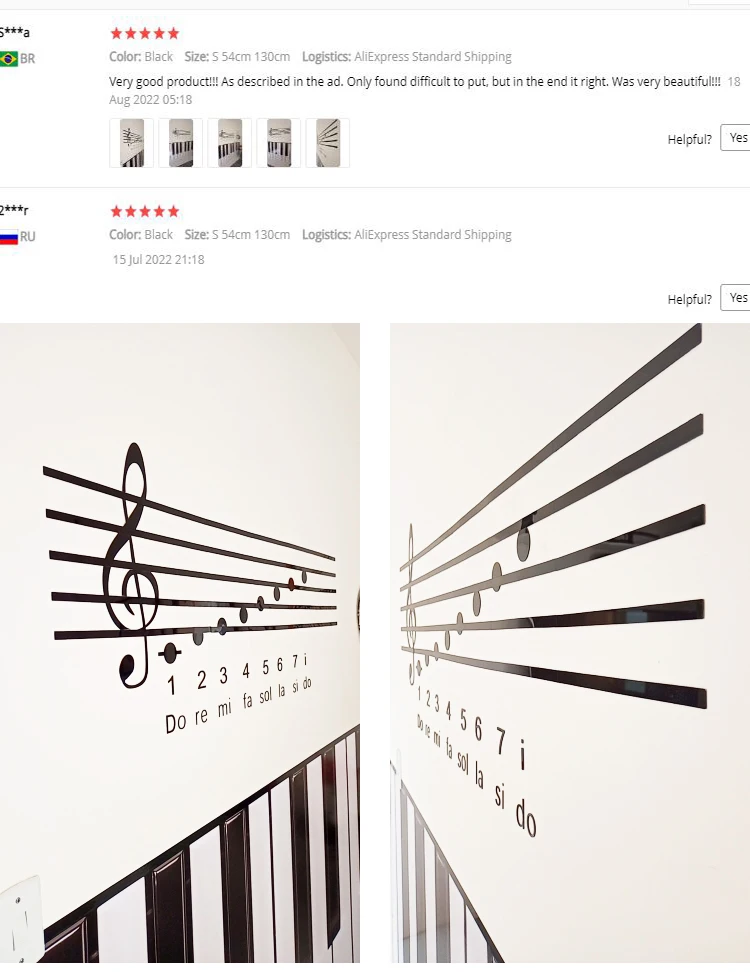Click first review's AliExpress Standard Shipping text
This screenshot has height=972, width=750.
(x=433, y=57)
